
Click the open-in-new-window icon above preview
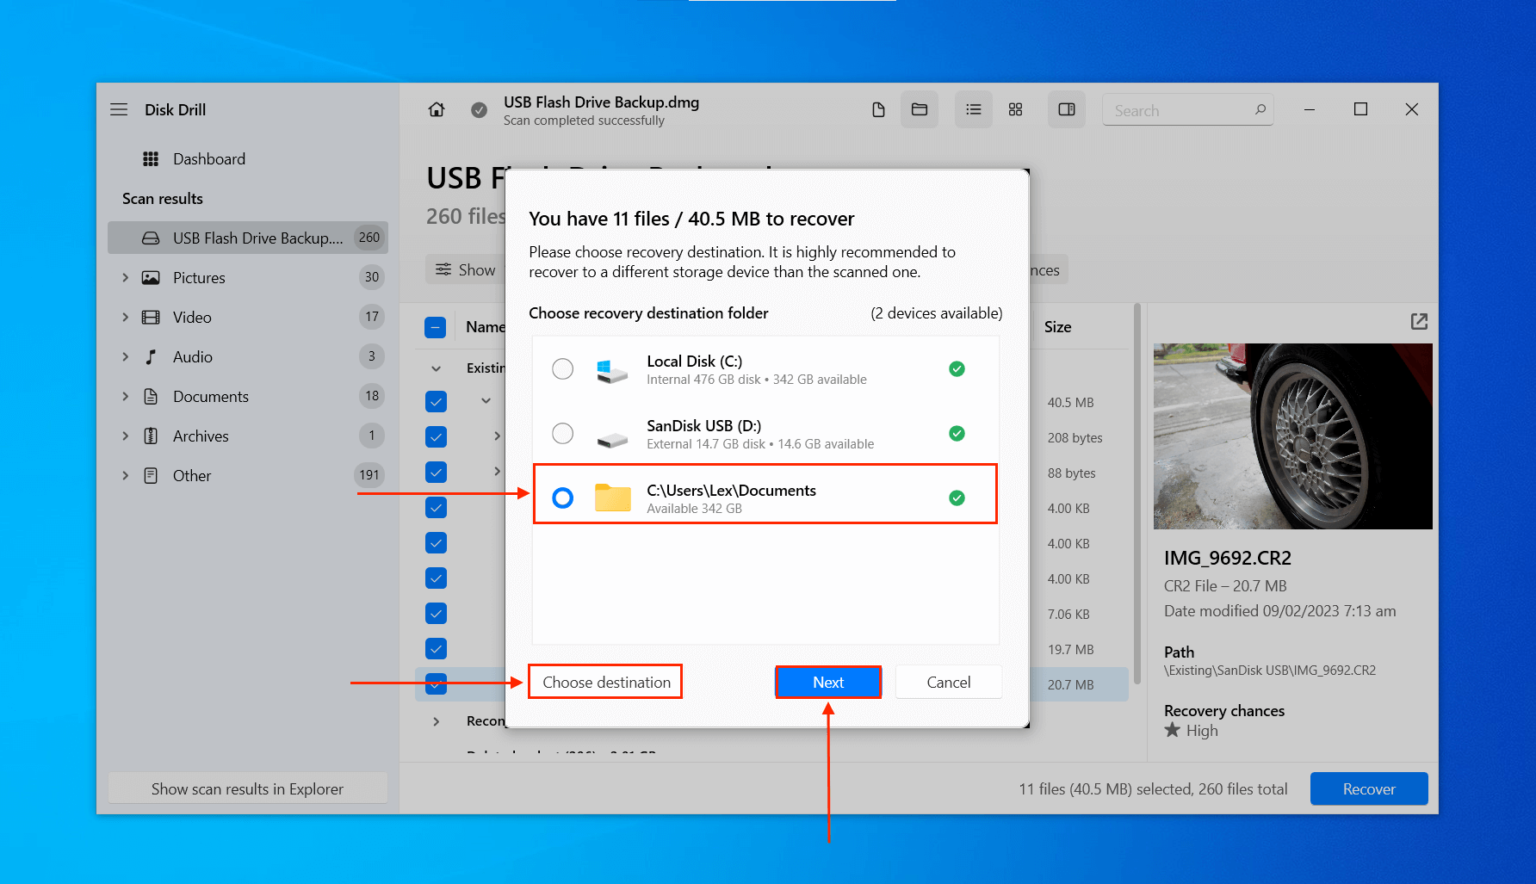(x=1419, y=322)
